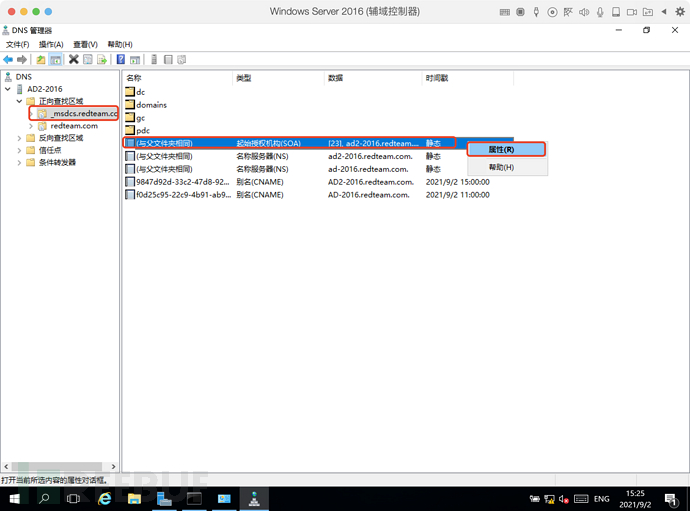690x511 pixels.
Task: Click the taskbar search magnifier
Action: [x=44, y=499]
